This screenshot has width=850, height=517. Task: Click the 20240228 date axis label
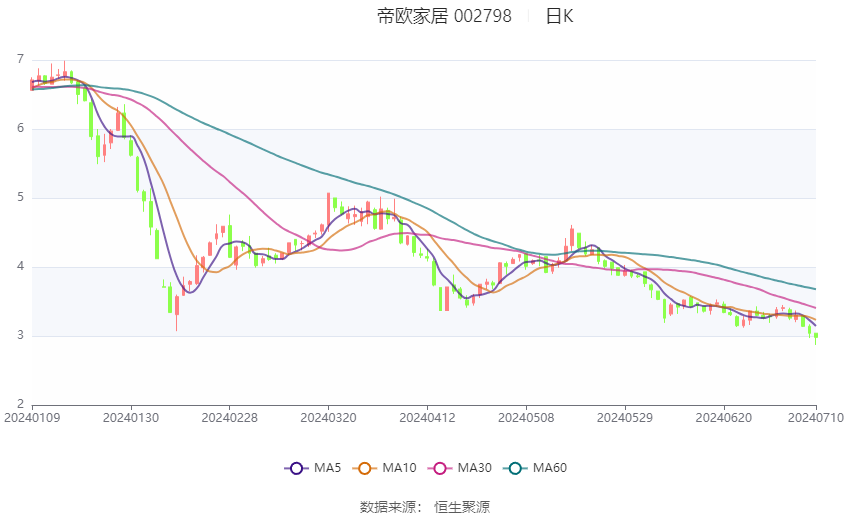coord(229,418)
